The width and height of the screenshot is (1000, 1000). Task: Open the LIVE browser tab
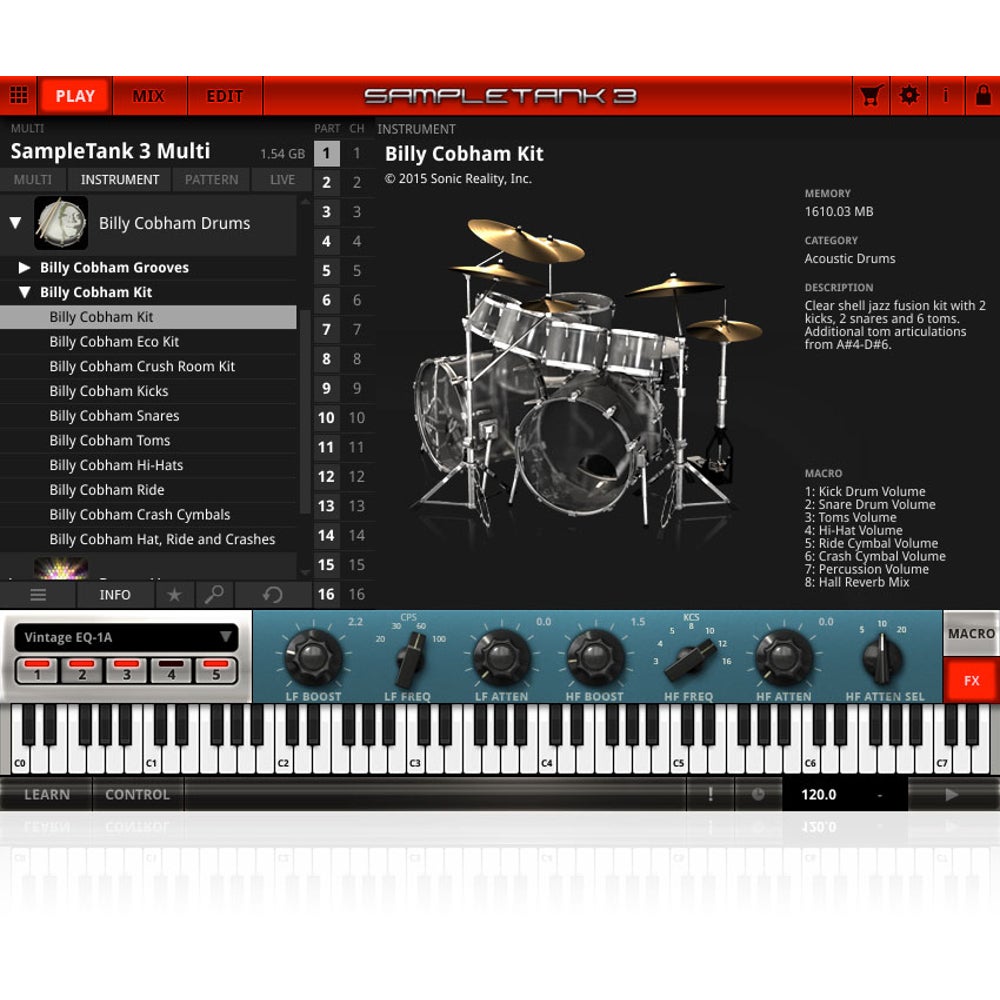282,180
